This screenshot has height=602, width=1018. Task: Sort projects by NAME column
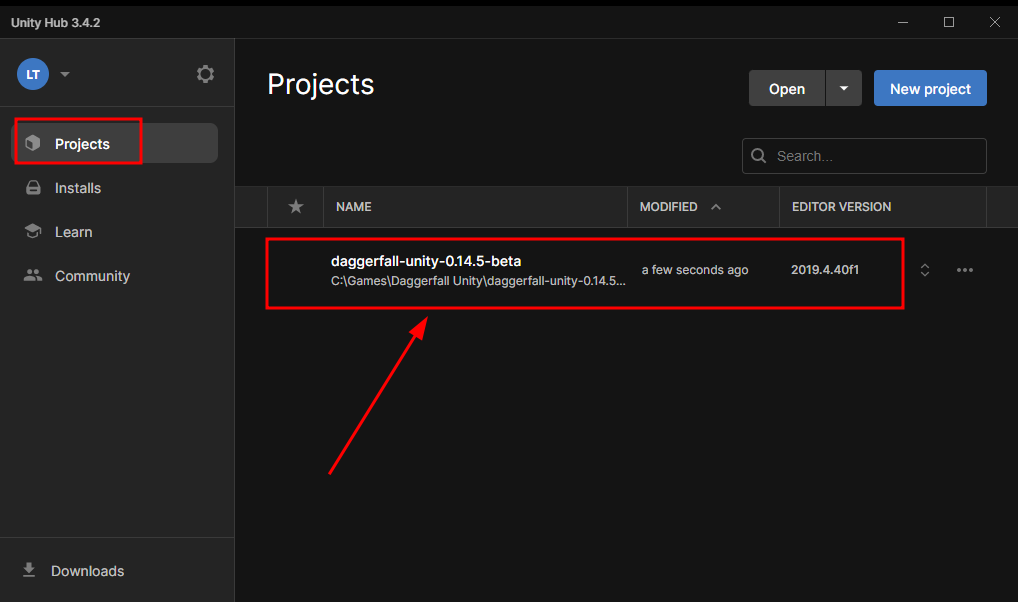354,207
